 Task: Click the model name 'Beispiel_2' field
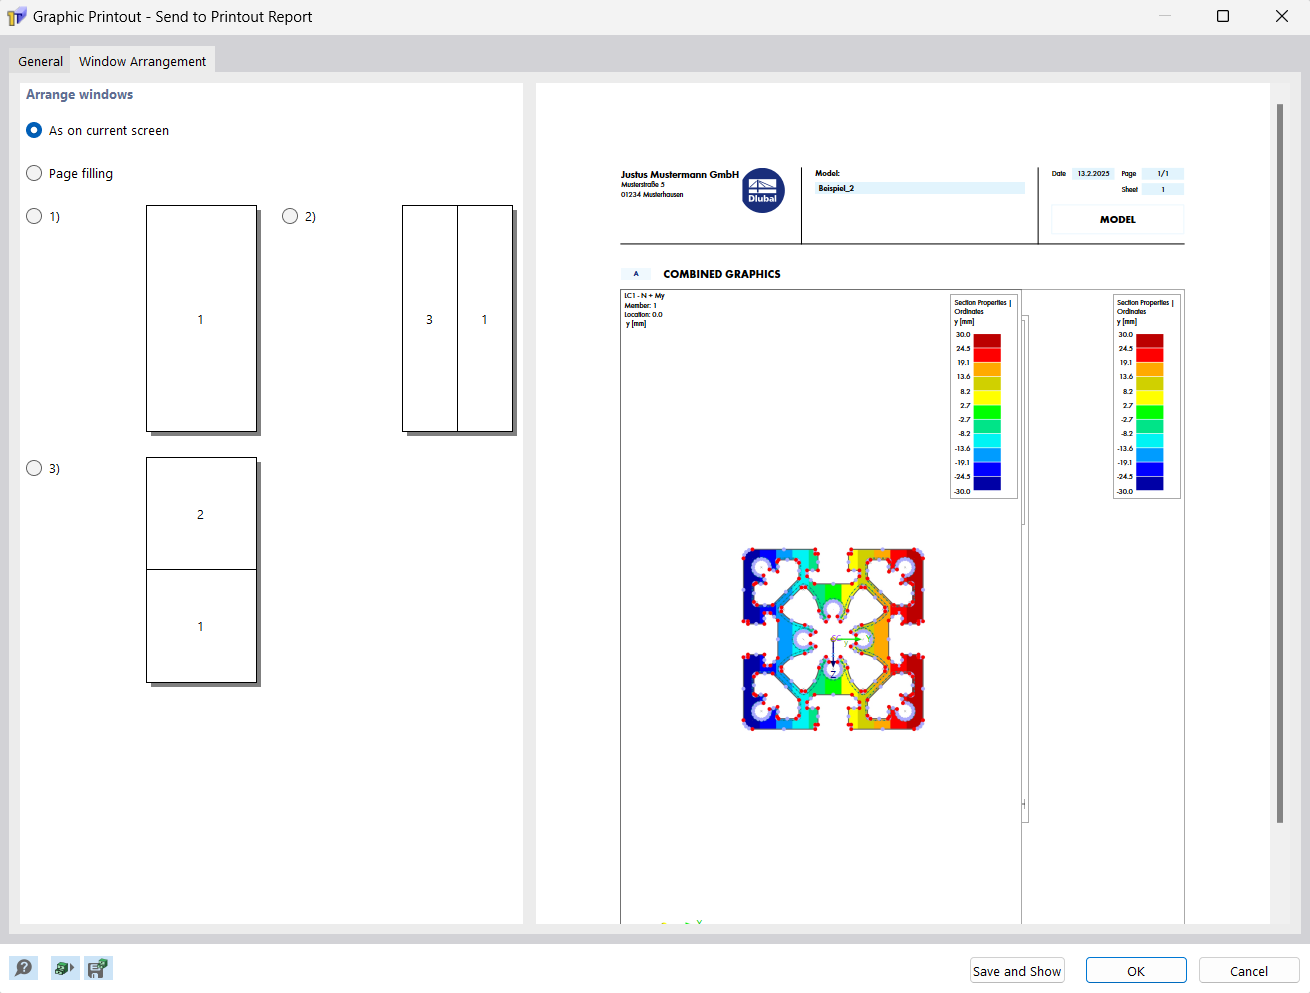(920, 188)
